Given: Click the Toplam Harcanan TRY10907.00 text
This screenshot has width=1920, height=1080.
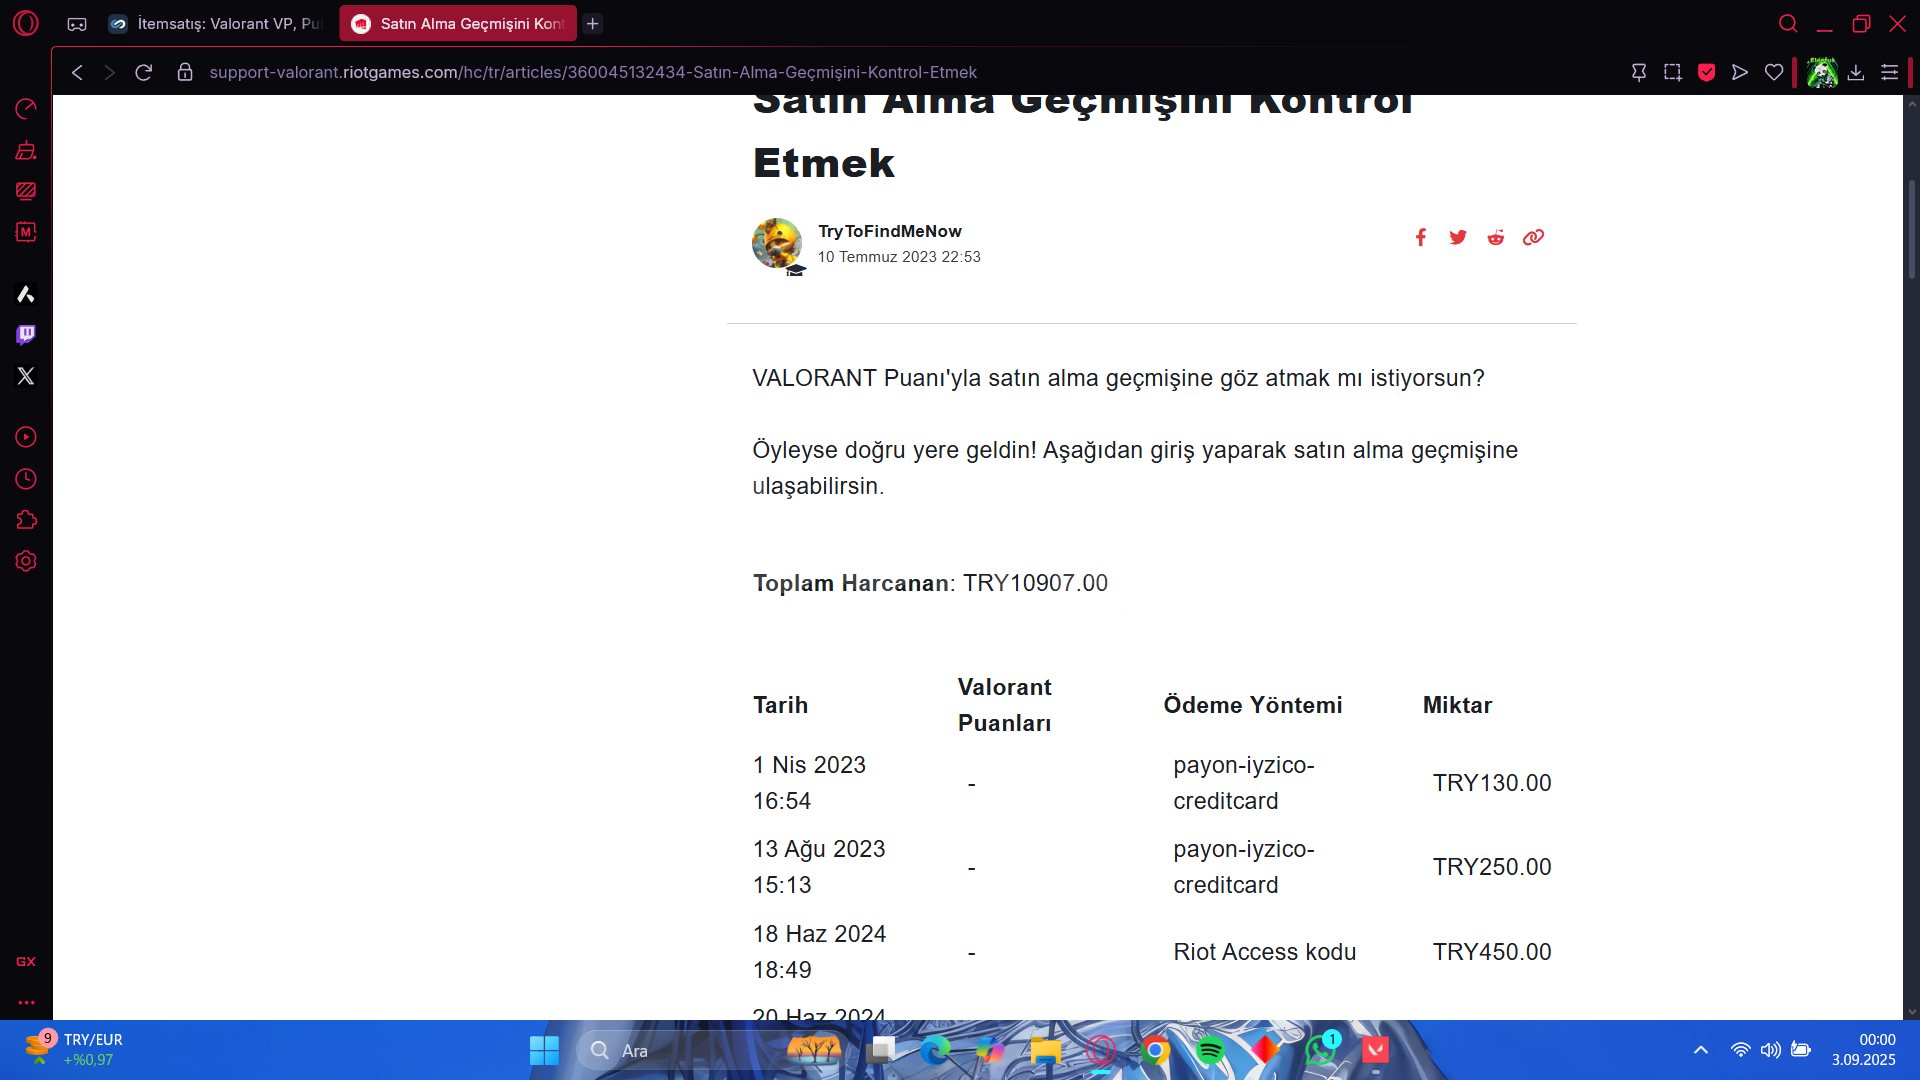Looking at the screenshot, I should click(x=930, y=583).
